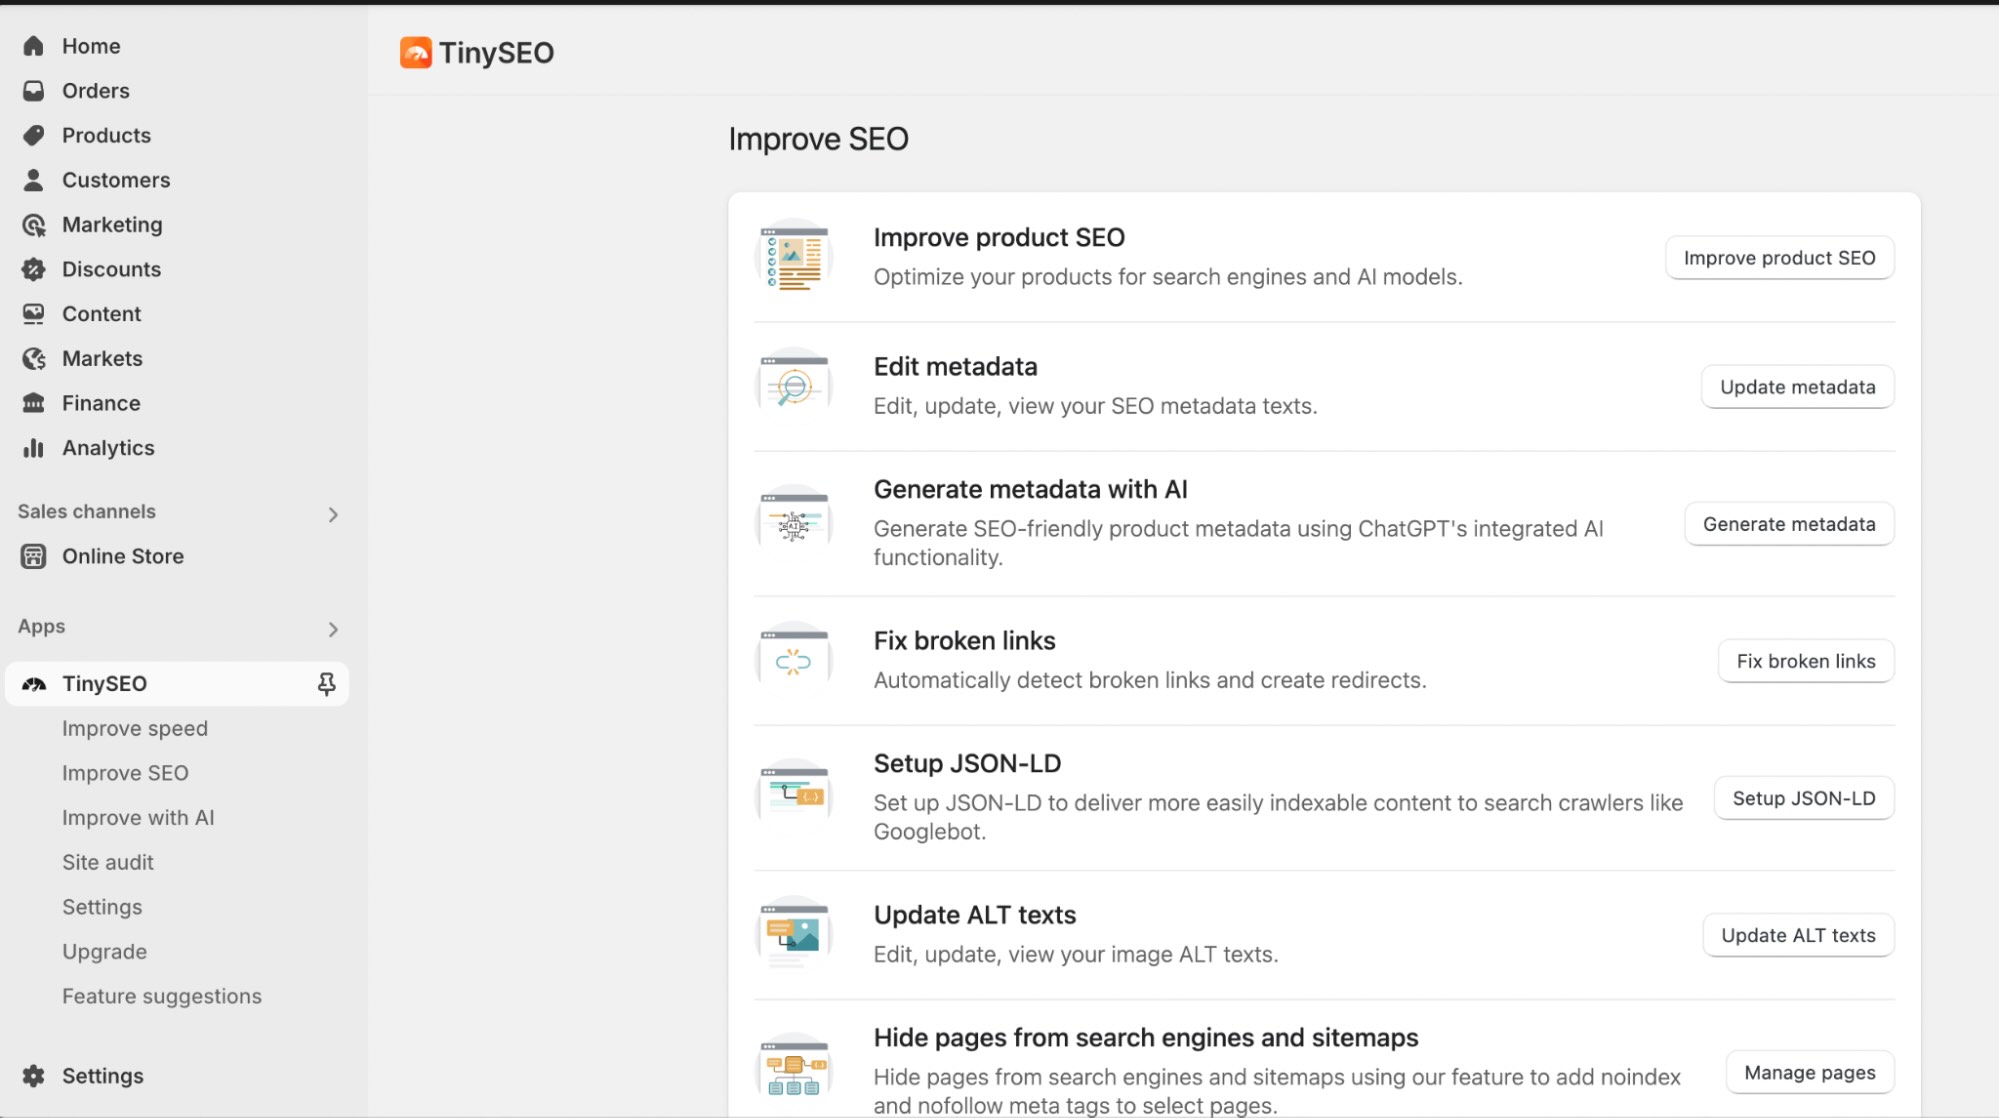Click the Edit metadata magnifier illustration

pos(794,386)
